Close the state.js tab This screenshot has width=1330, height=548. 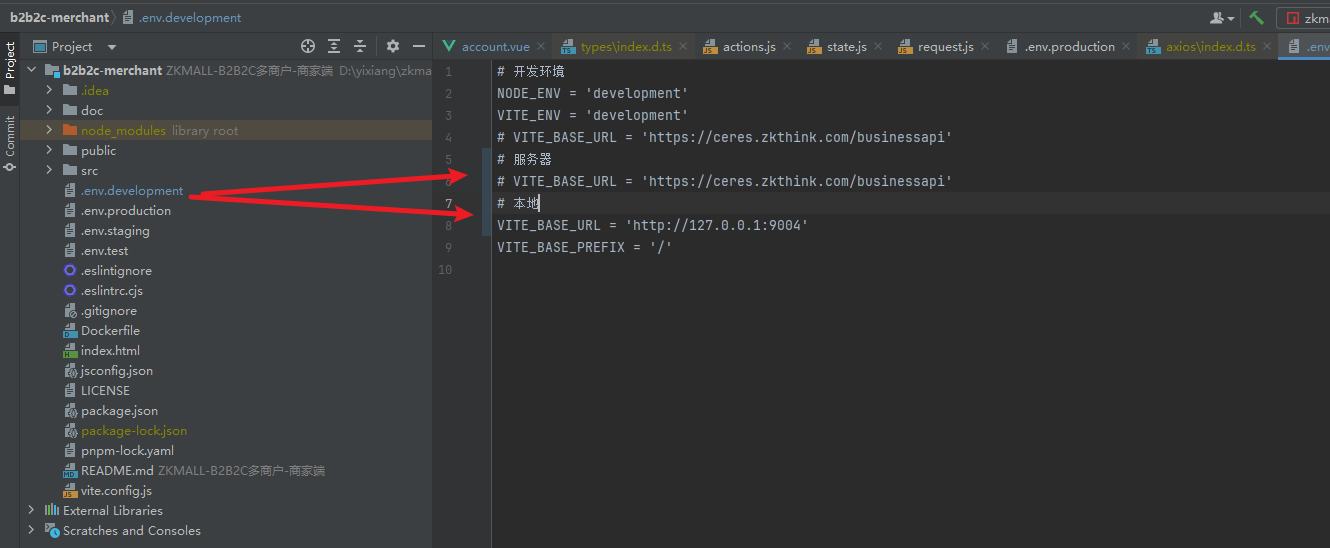(878, 47)
